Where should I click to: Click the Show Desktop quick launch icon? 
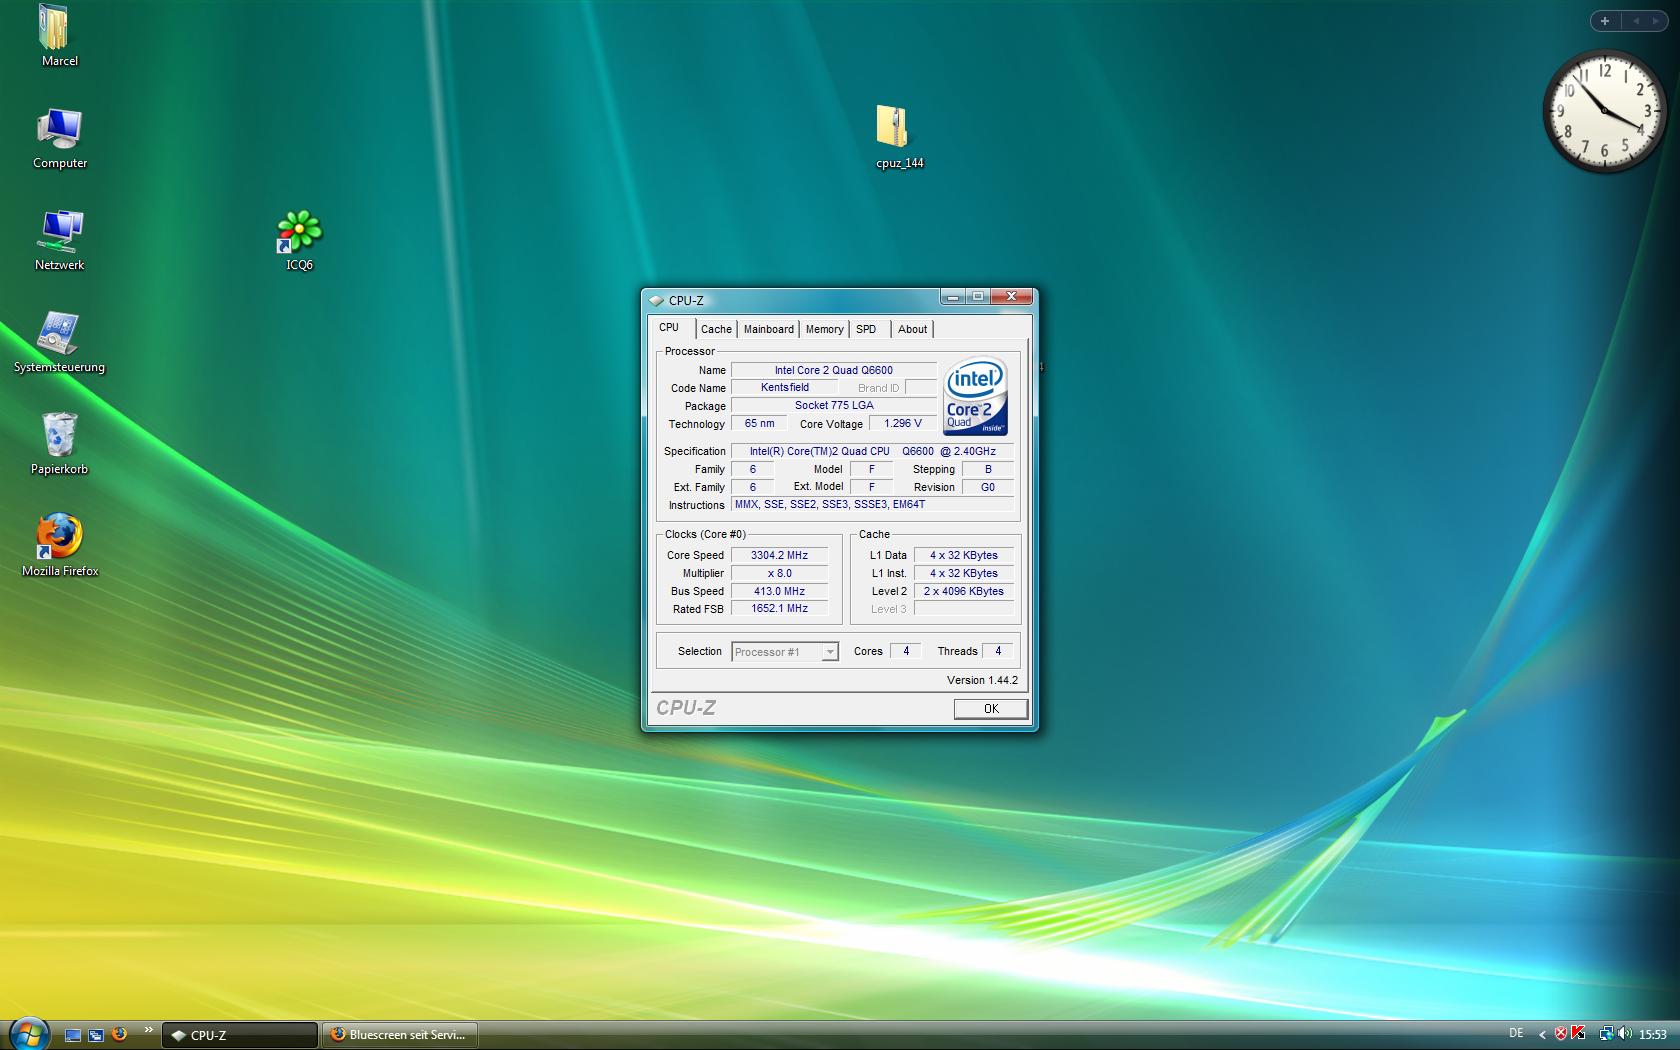coord(73,1035)
